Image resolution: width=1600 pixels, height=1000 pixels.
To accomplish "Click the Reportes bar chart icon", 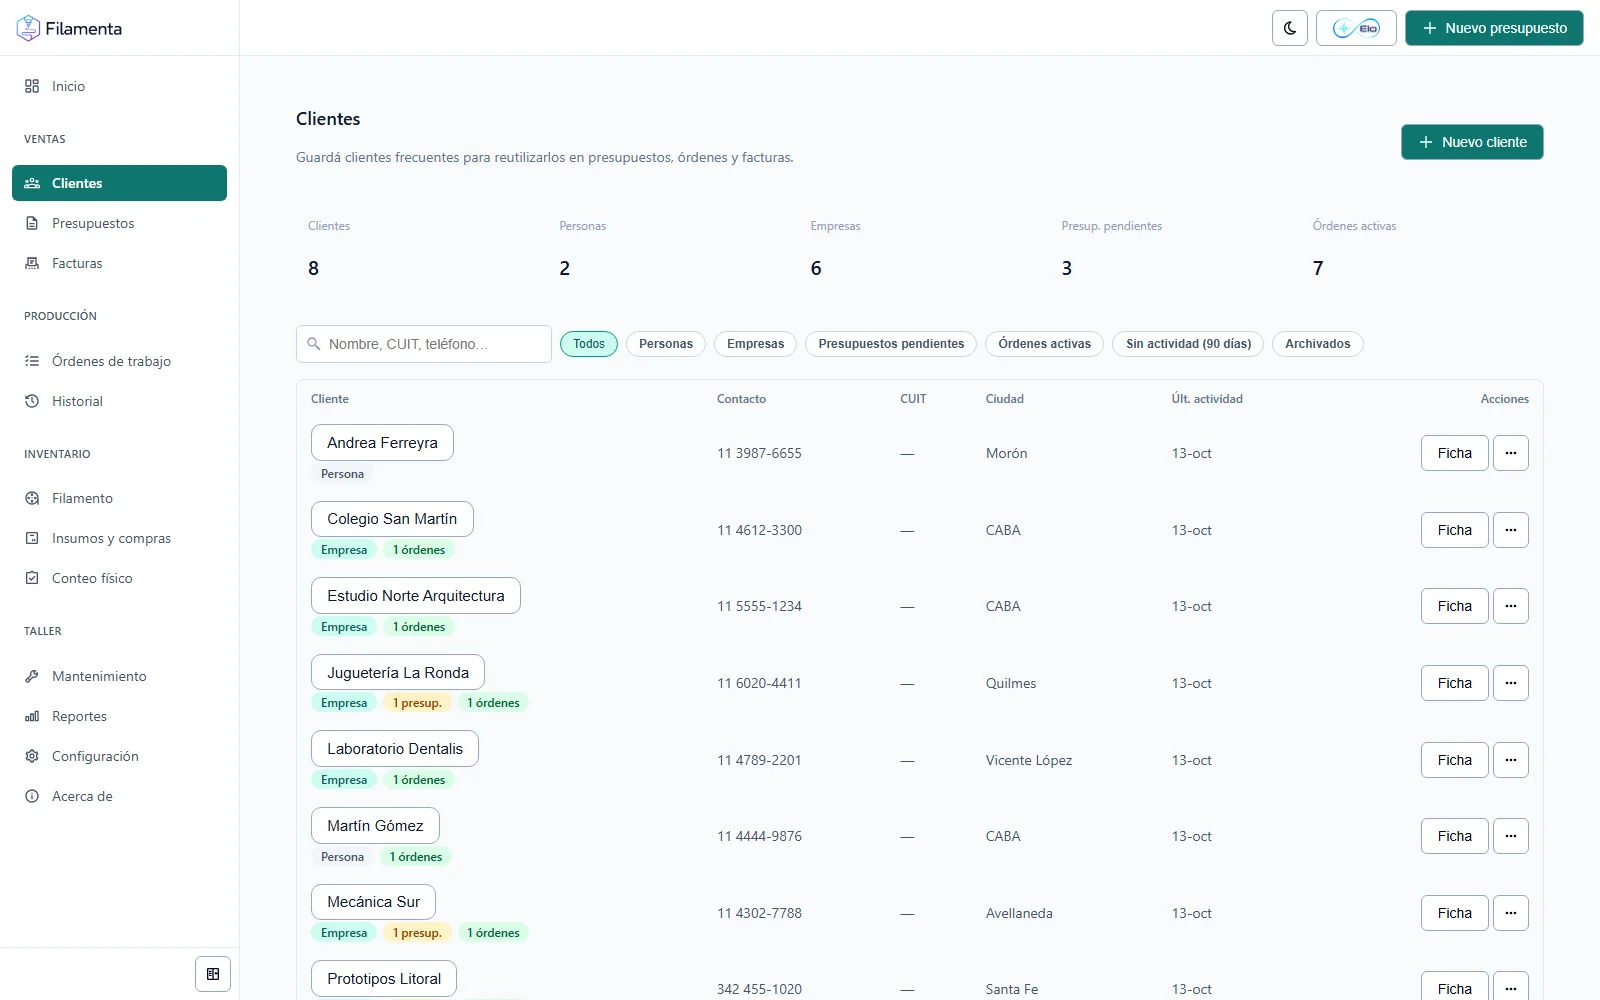I will click(x=32, y=716).
